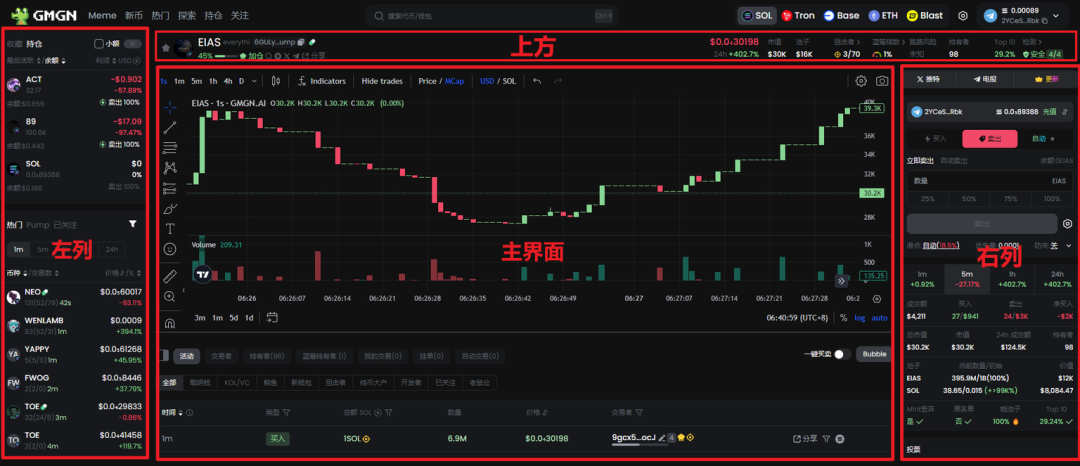Viewport: 1080px width, 466px height.
Task: Collapse the left column toggle
Action: [x=132, y=44]
